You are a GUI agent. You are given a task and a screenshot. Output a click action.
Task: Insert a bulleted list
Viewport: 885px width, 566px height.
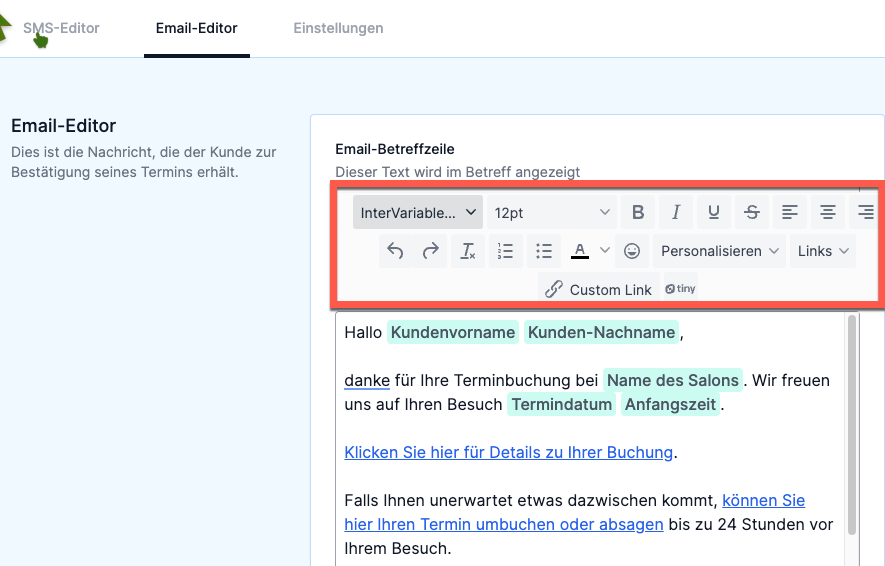pos(544,251)
